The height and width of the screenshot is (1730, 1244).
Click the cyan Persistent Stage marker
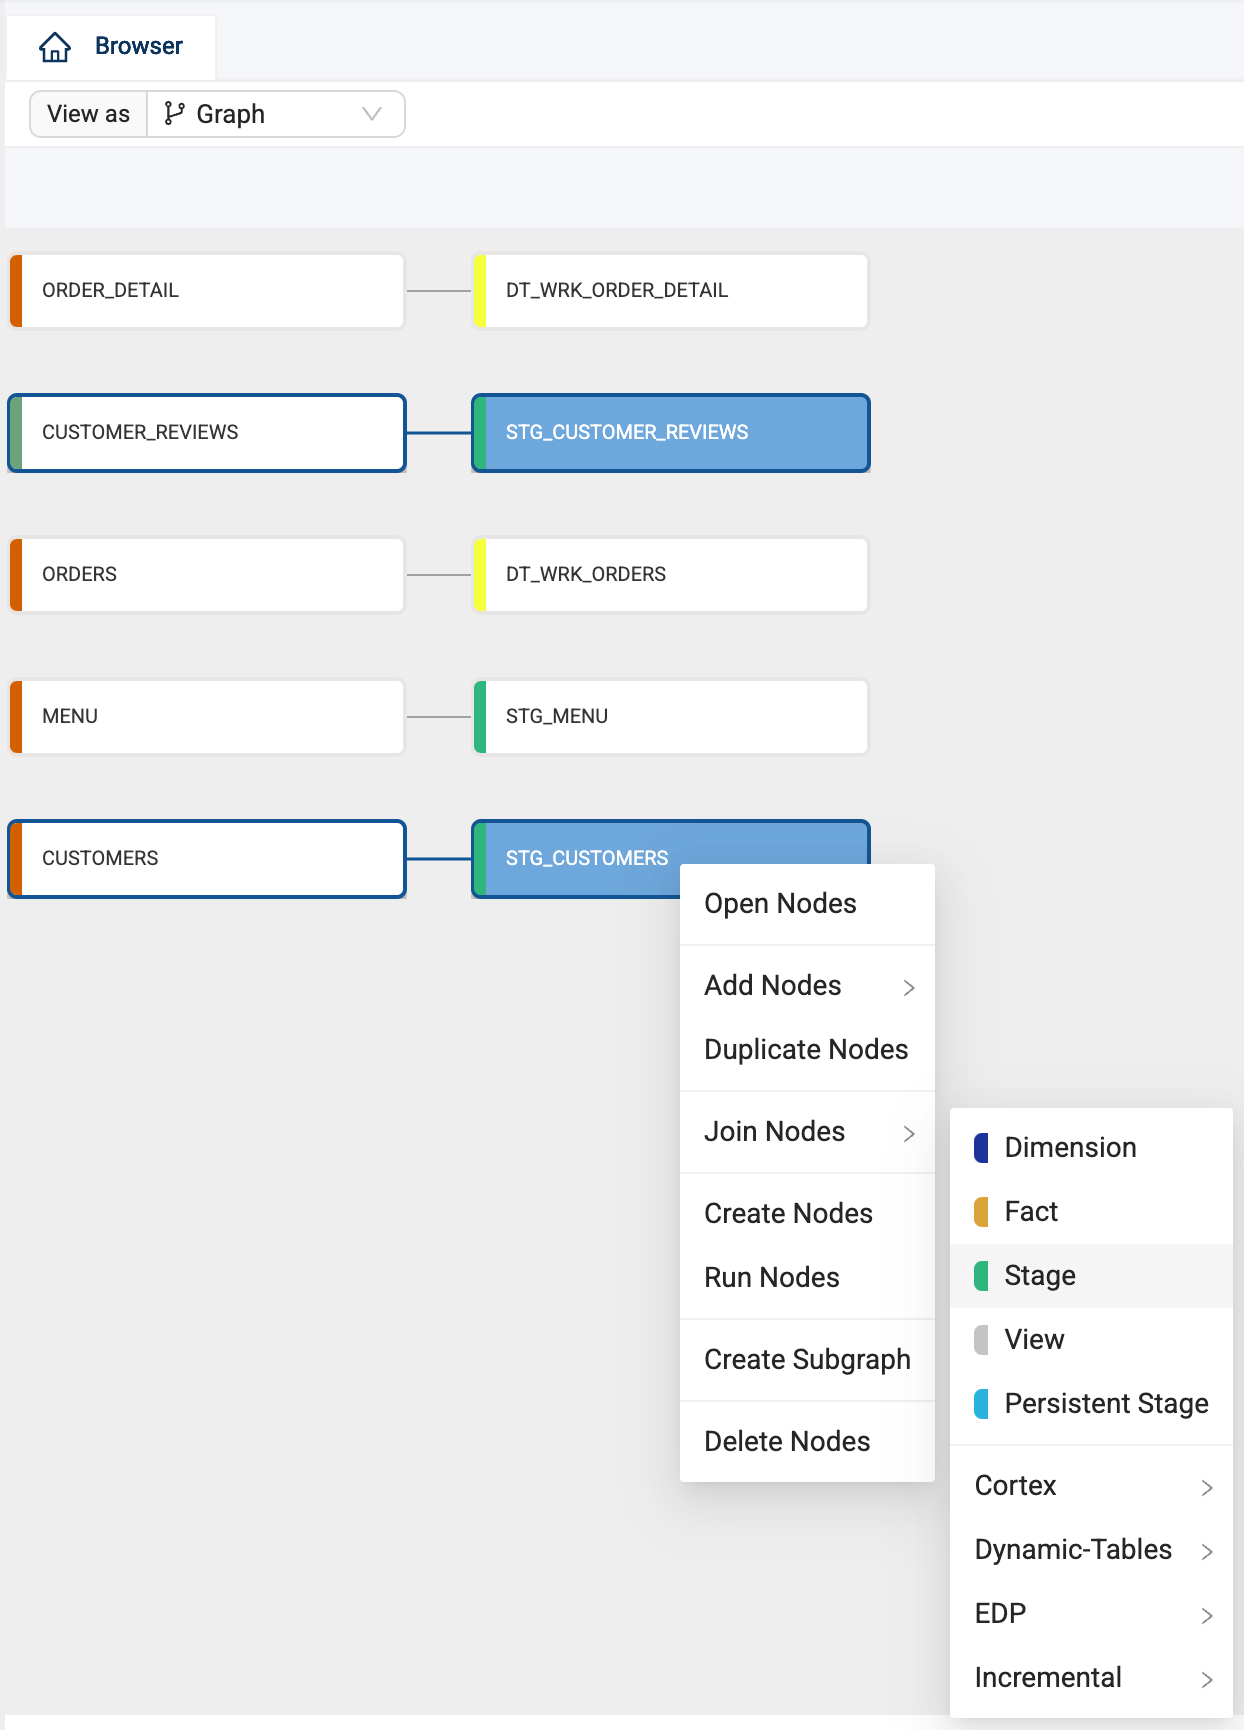click(x=981, y=1404)
